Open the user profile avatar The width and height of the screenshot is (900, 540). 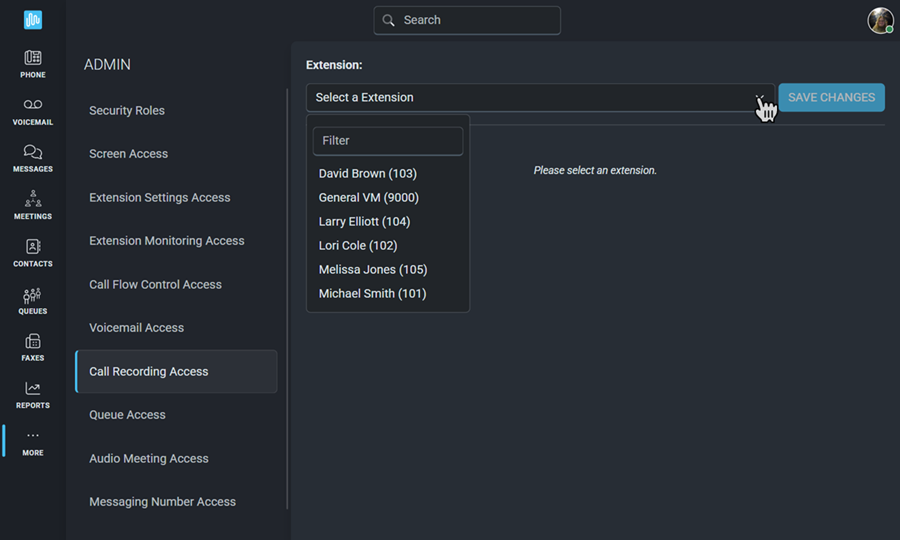coord(880,21)
